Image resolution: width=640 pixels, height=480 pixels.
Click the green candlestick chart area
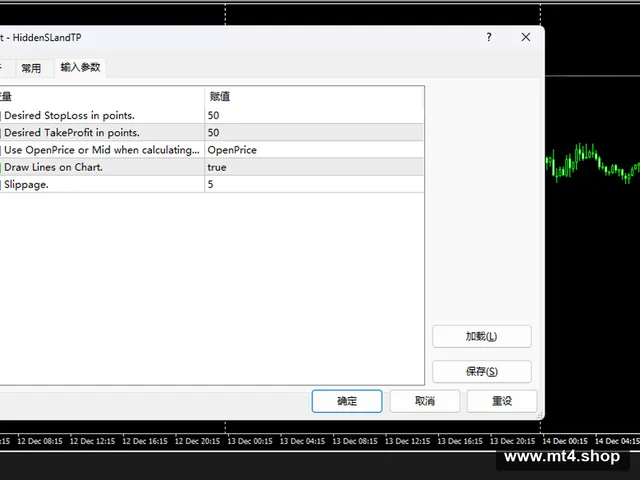(x=593, y=163)
